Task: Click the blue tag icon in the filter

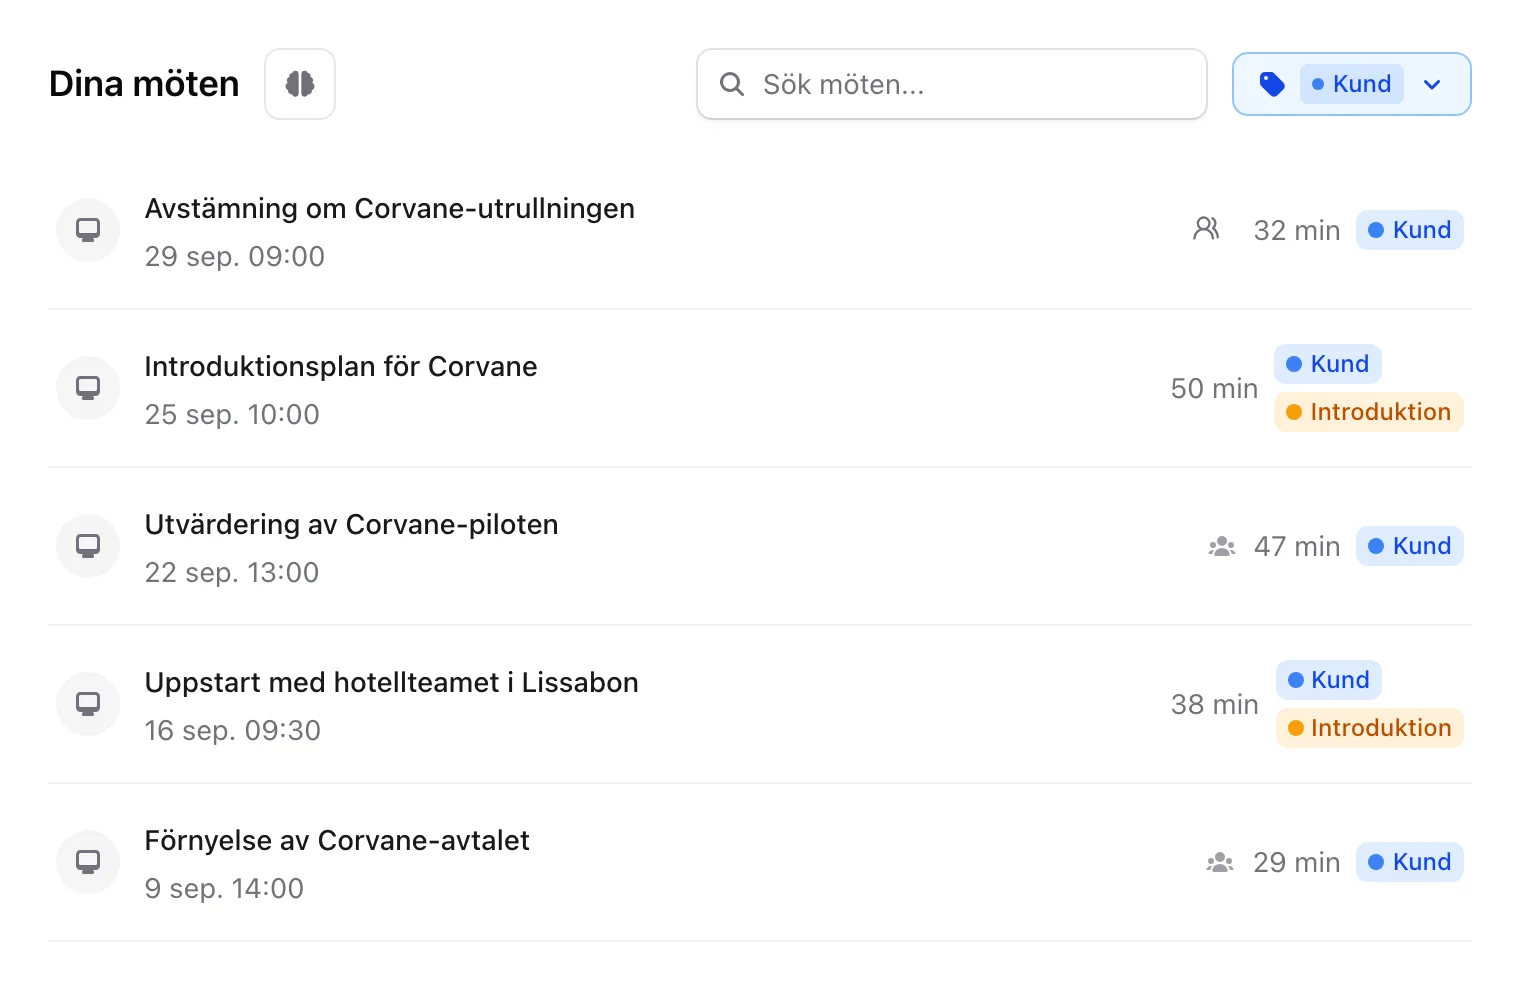Action: click(x=1272, y=84)
